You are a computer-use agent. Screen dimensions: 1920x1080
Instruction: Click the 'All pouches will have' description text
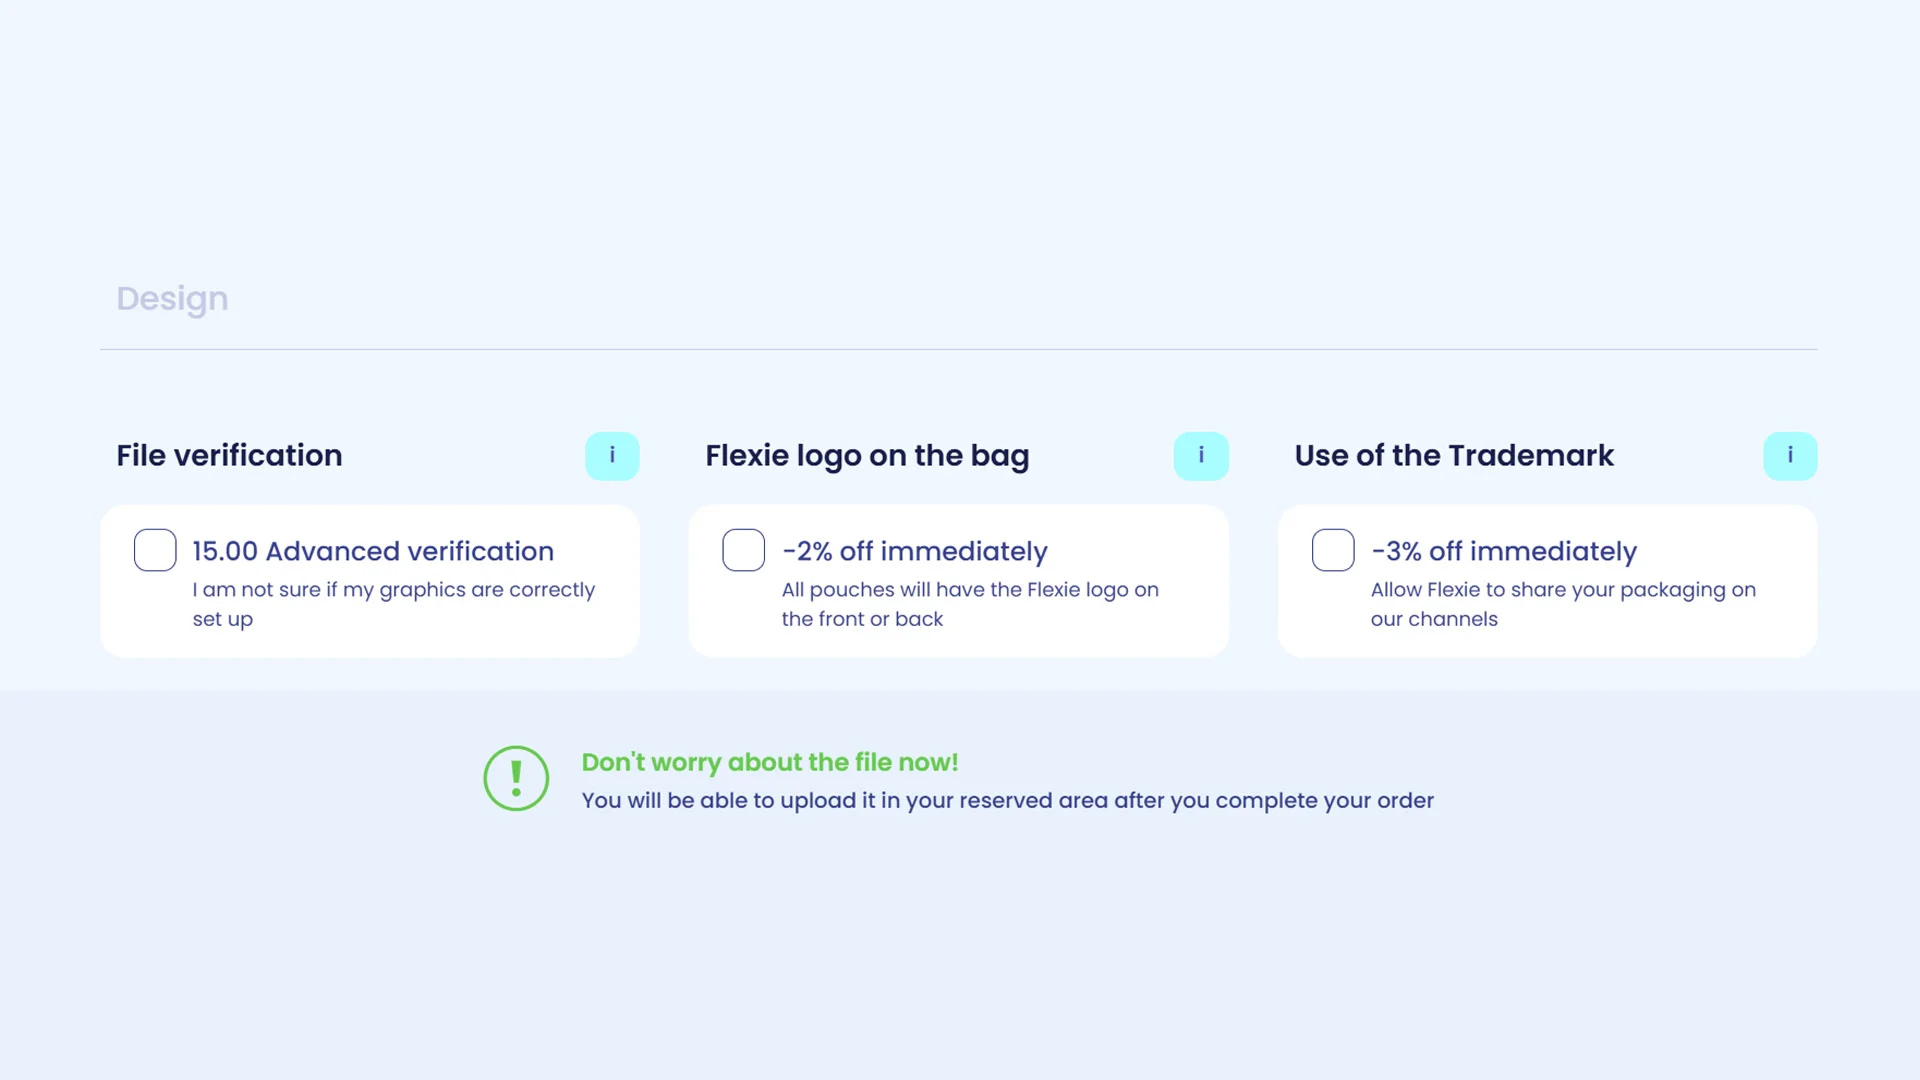970,604
